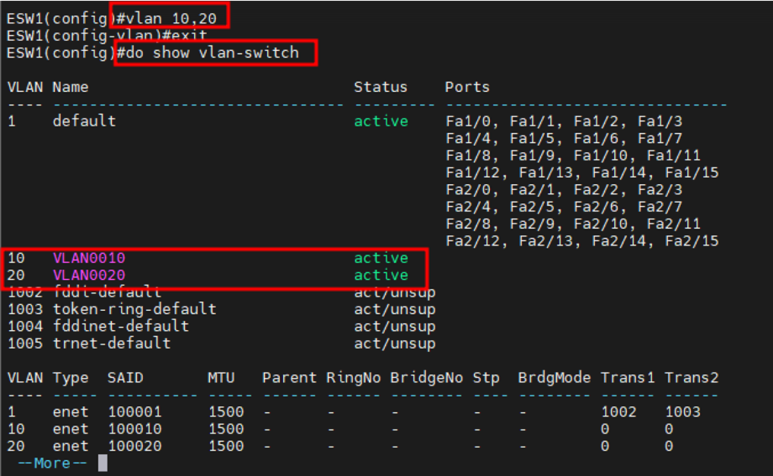
Task: Click the SAID value 100010
Action: [x=134, y=429]
